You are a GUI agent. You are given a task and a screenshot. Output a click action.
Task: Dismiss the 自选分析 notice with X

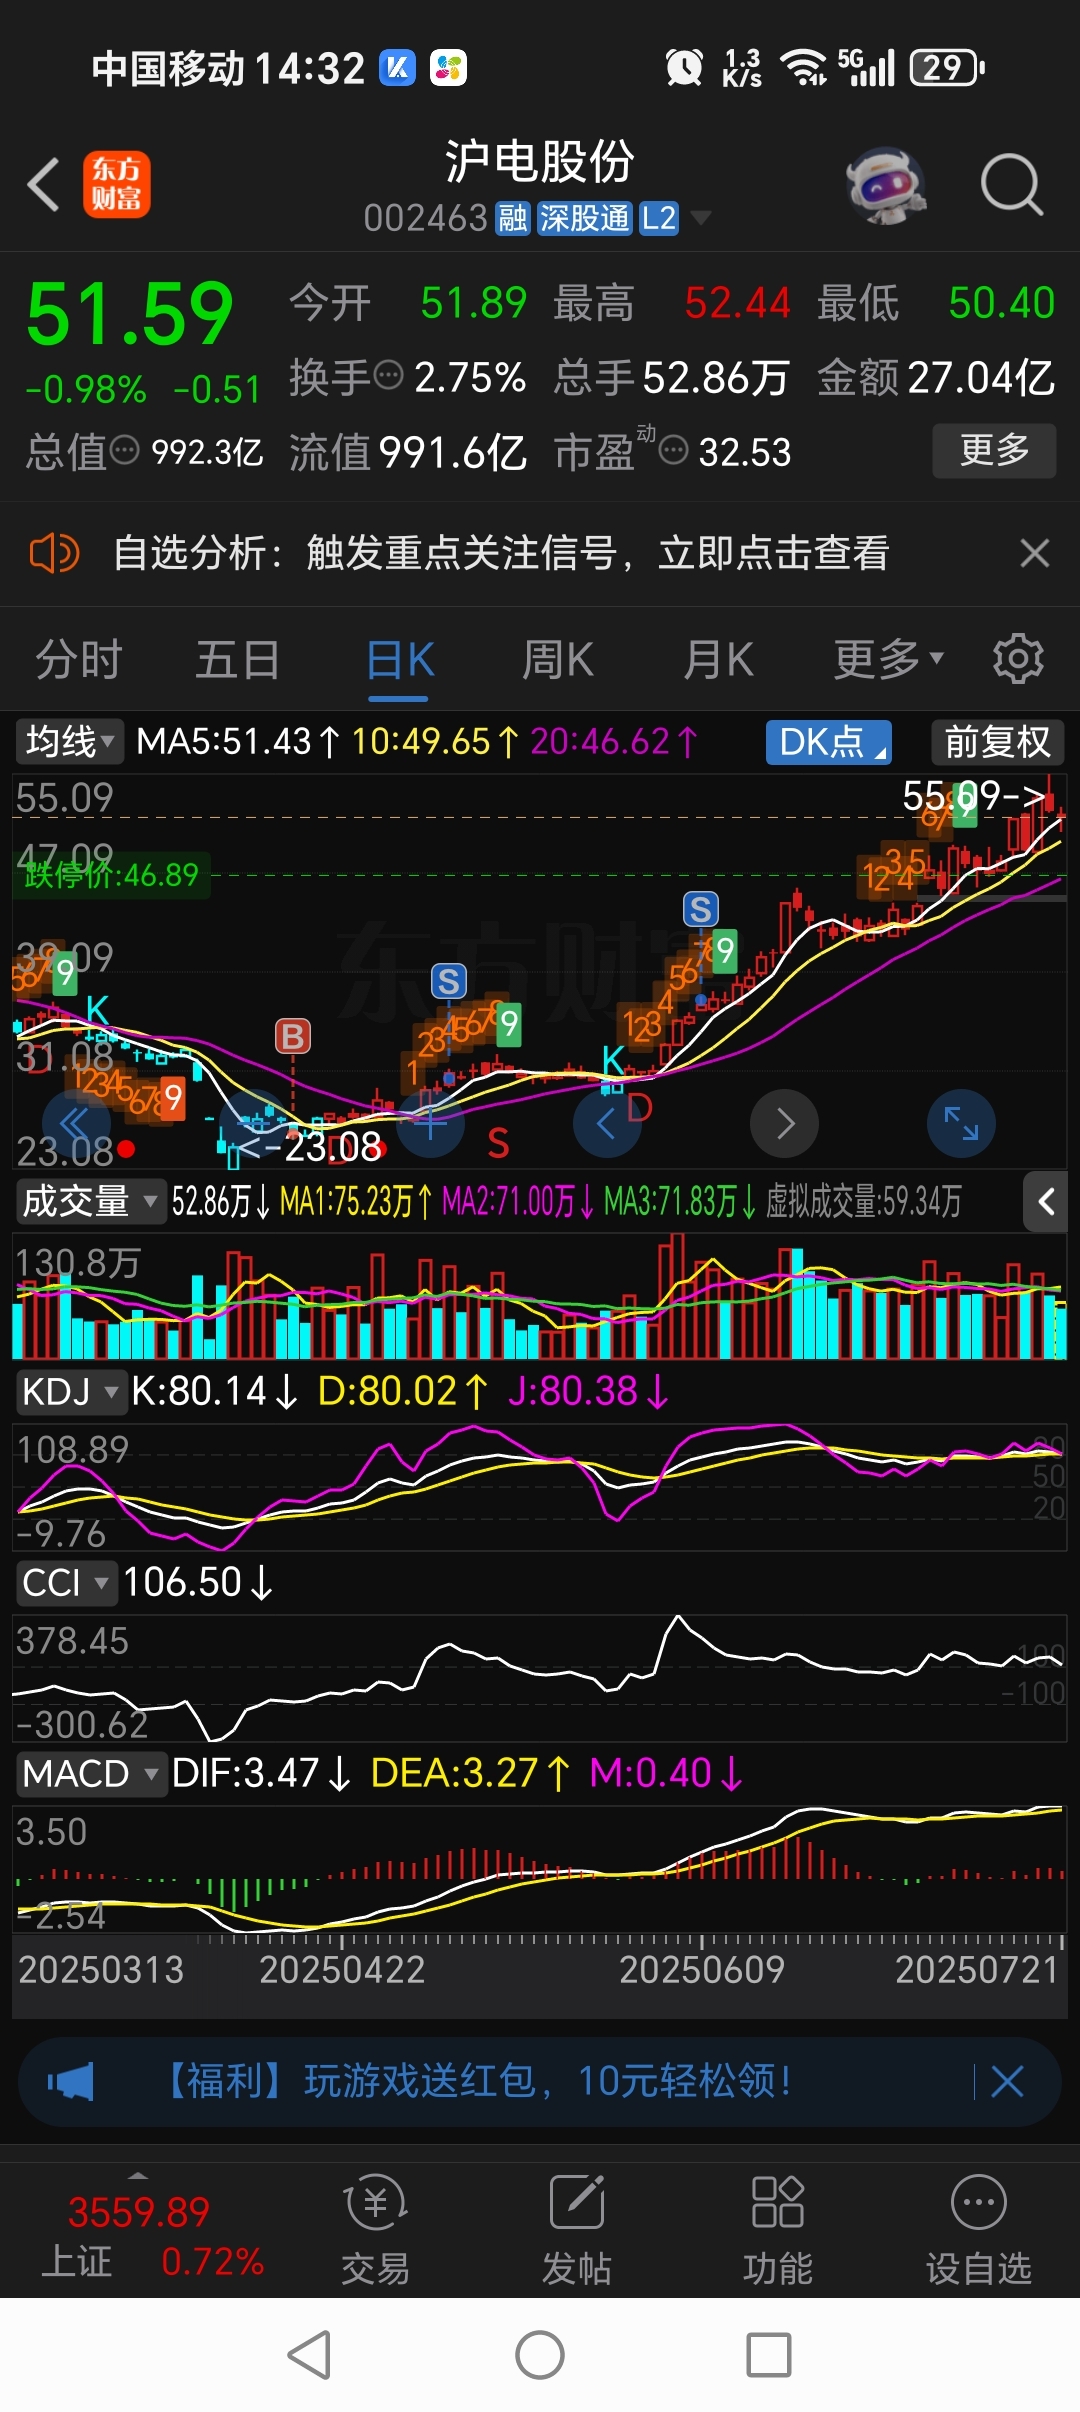pos(1035,553)
